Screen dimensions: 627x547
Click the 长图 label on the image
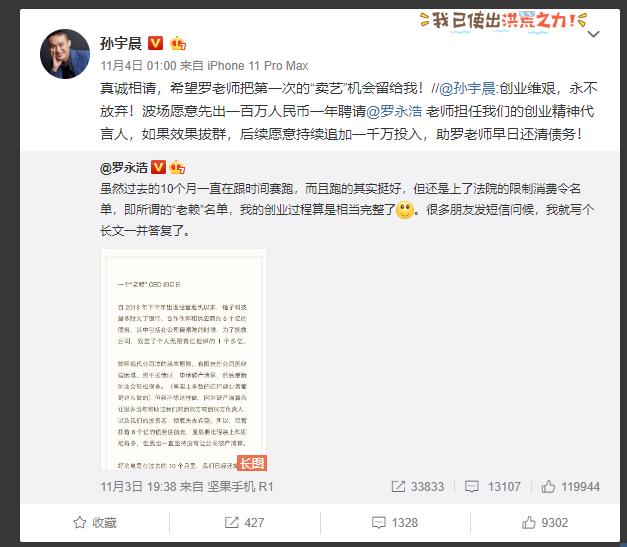click(x=252, y=463)
